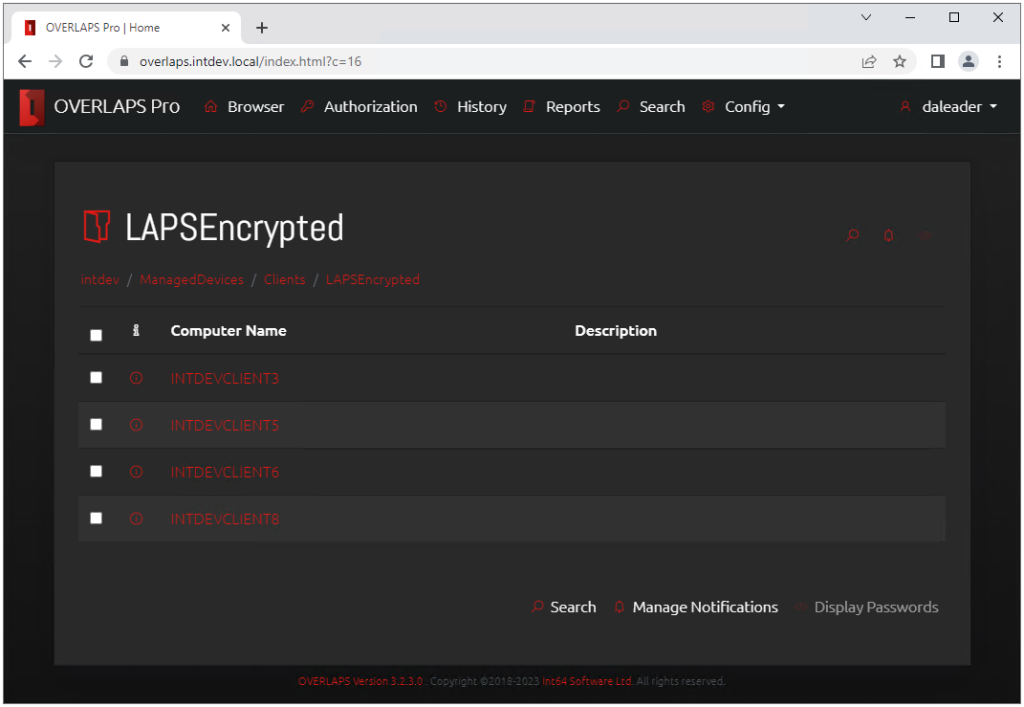This screenshot has width=1024, height=707.
Task: Open the OVERLAPS Version 3.2.3.0 footer link
Action: [360, 682]
